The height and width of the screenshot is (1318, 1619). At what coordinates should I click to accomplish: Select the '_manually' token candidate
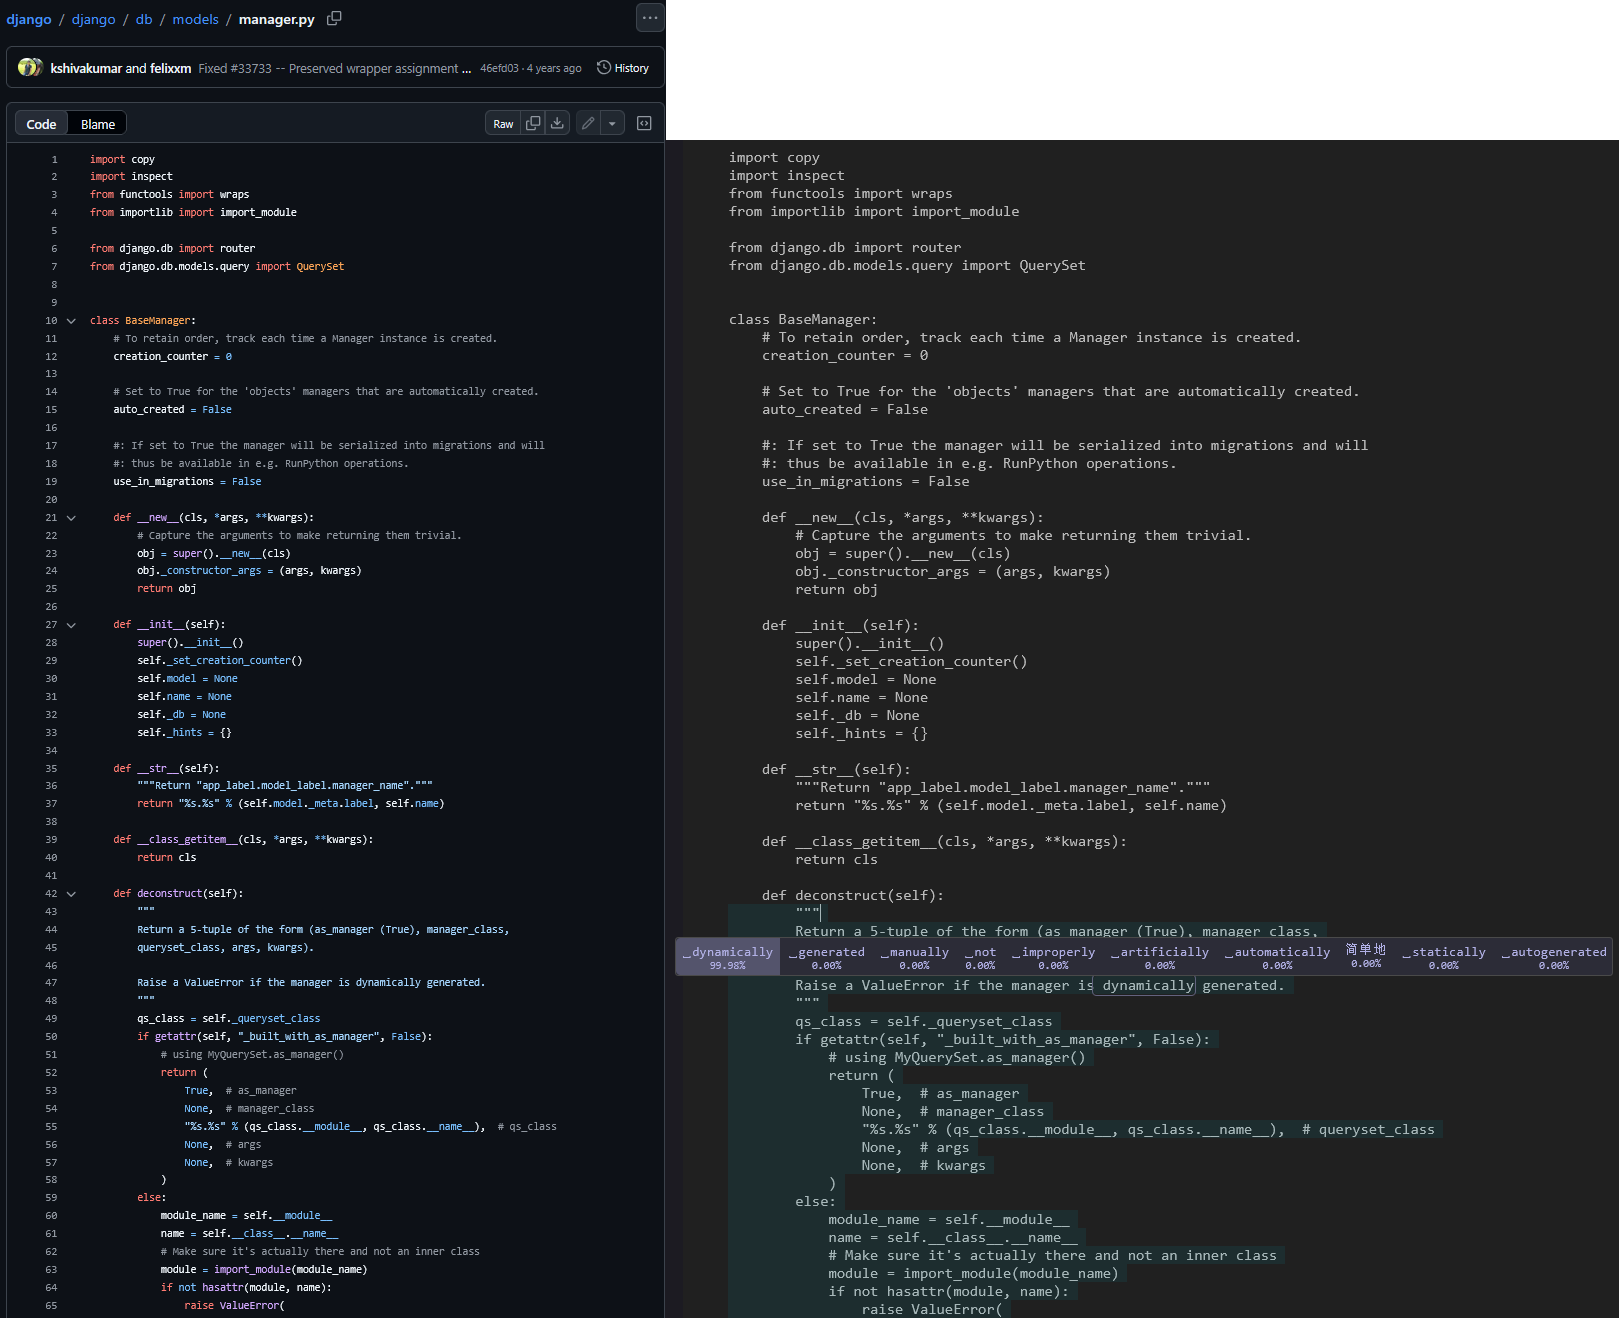point(915,957)
